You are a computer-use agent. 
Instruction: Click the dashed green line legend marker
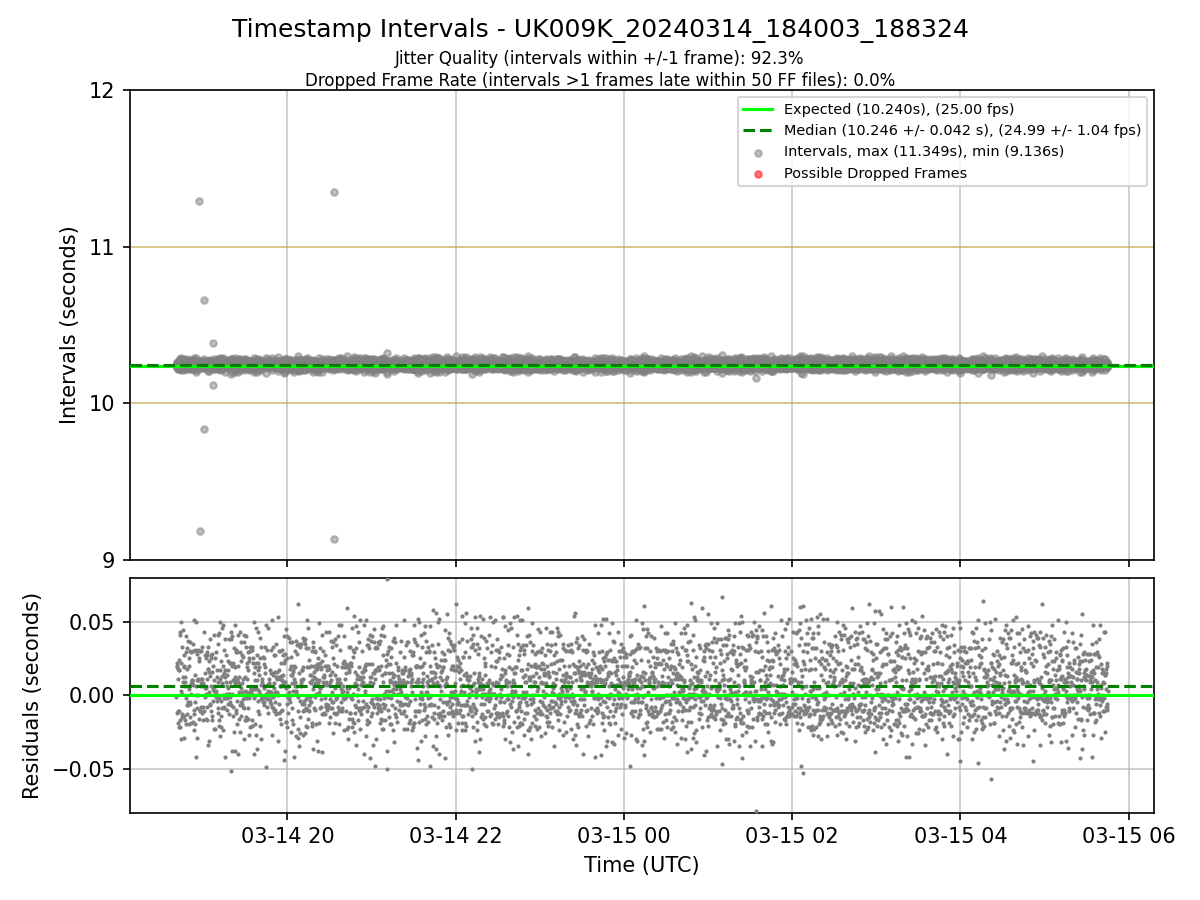(x=758, y=131)
